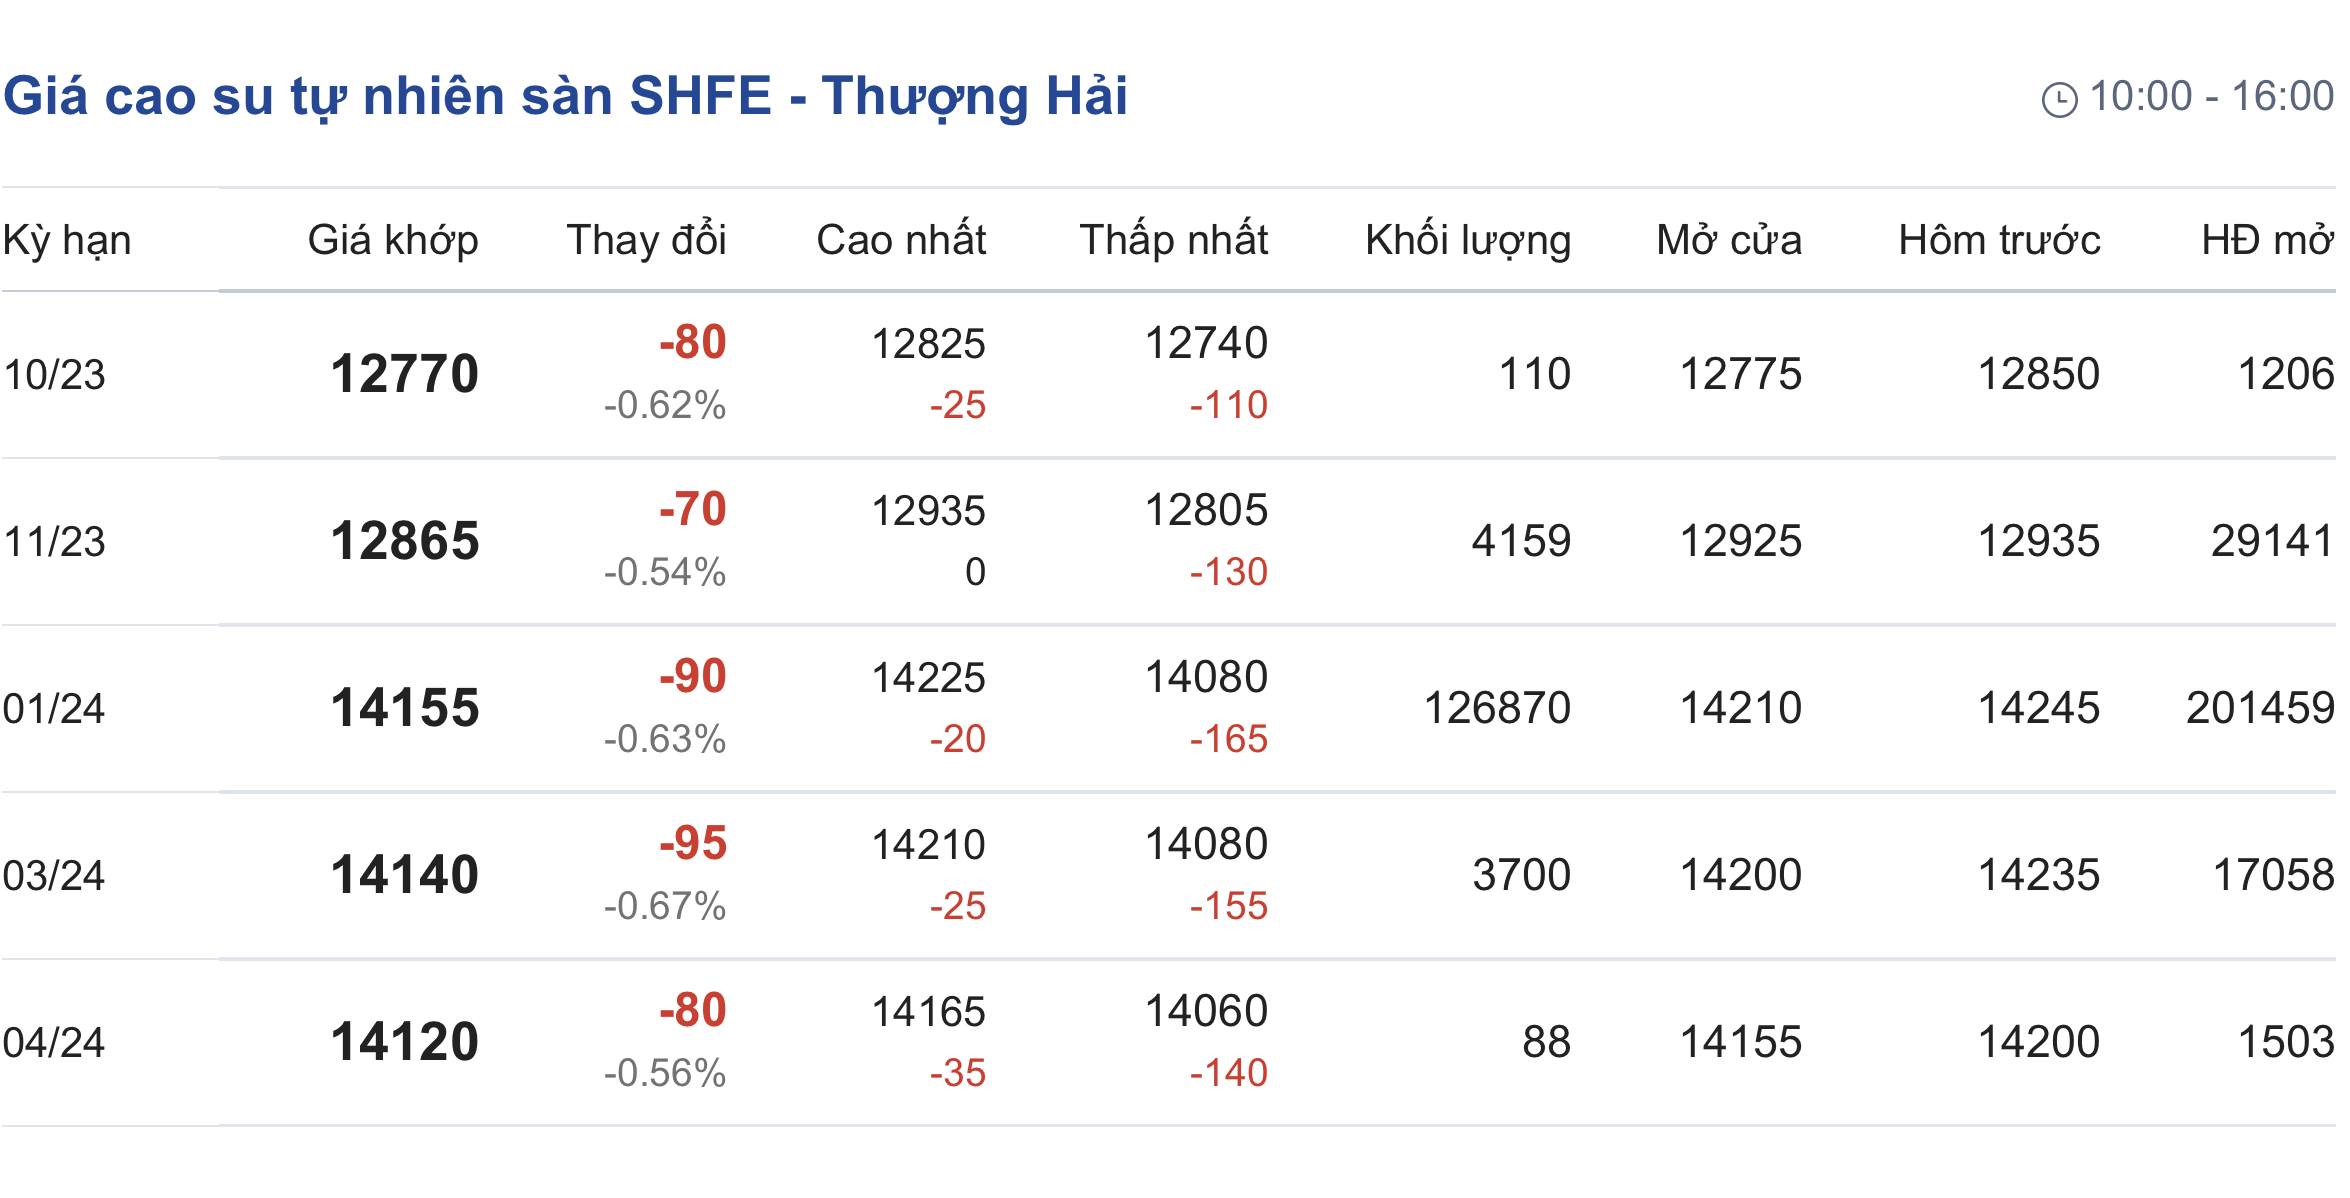Click the Thấp nhất column header
Image resolution: width=2350 pixels, height=1198 pixels.
click(x=1174, y=240)
